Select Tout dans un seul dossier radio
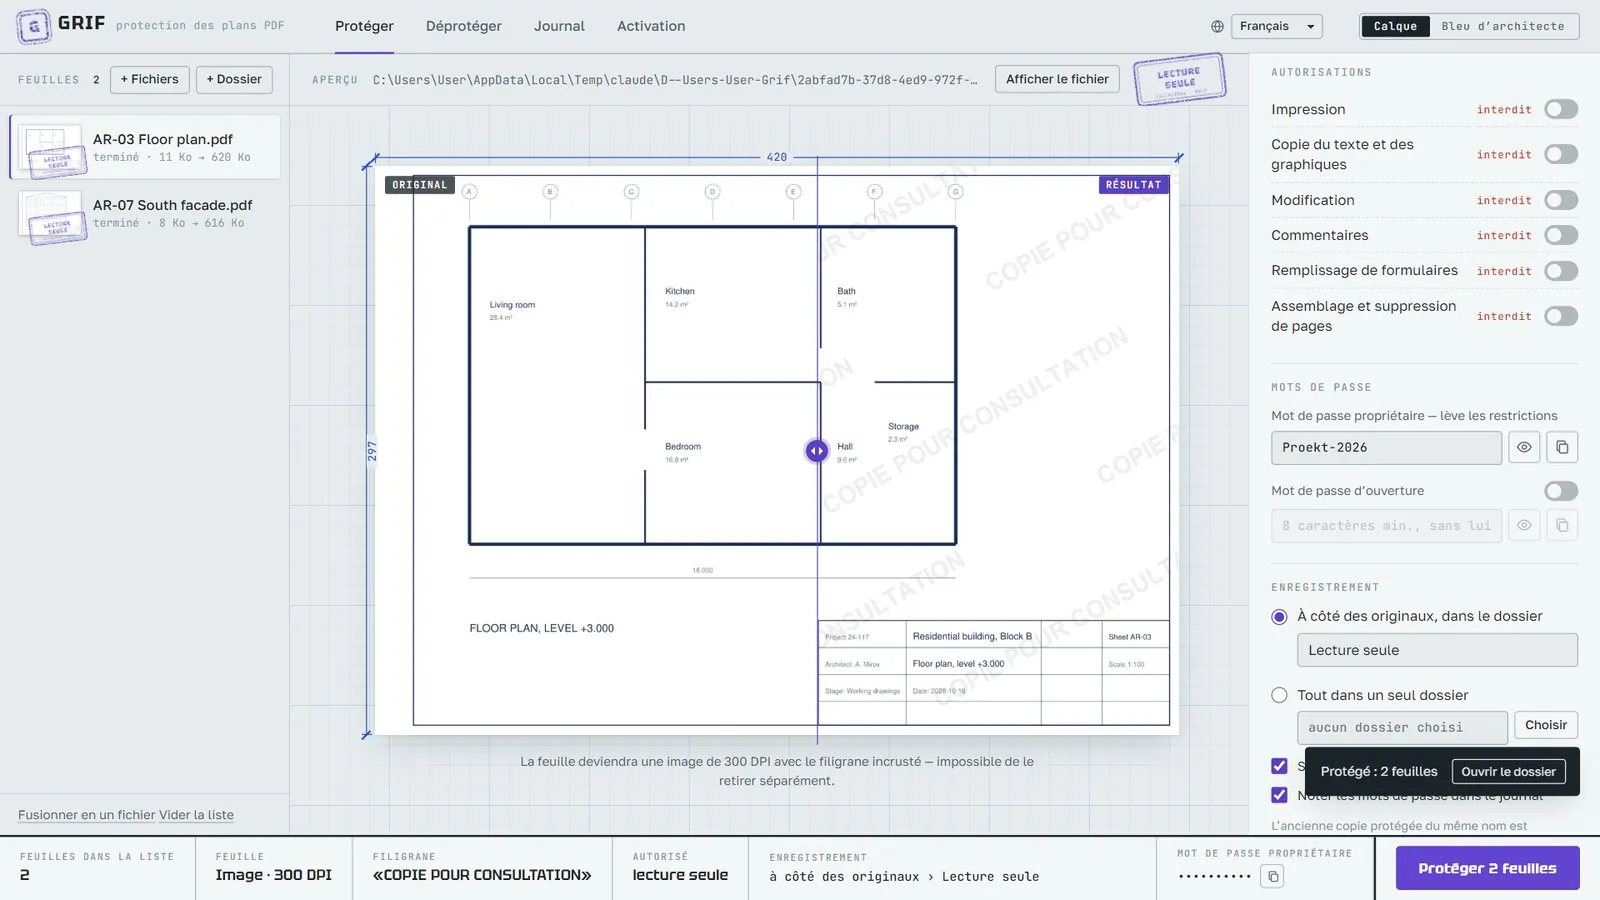Image resolution: width=1600 pixels, height=900 pixels. click(x=1279, y=695)
